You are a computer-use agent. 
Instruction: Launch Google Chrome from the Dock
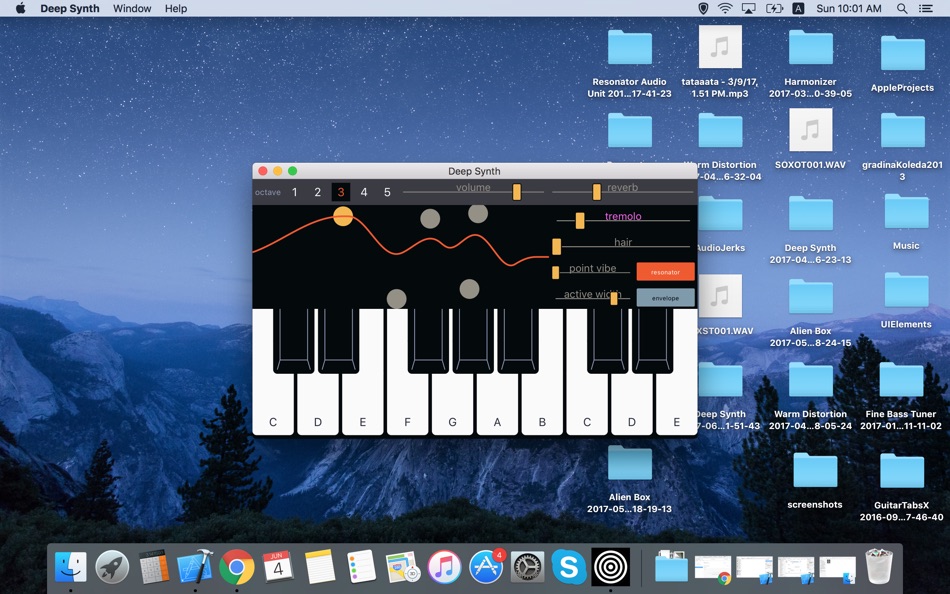point(237,567)
